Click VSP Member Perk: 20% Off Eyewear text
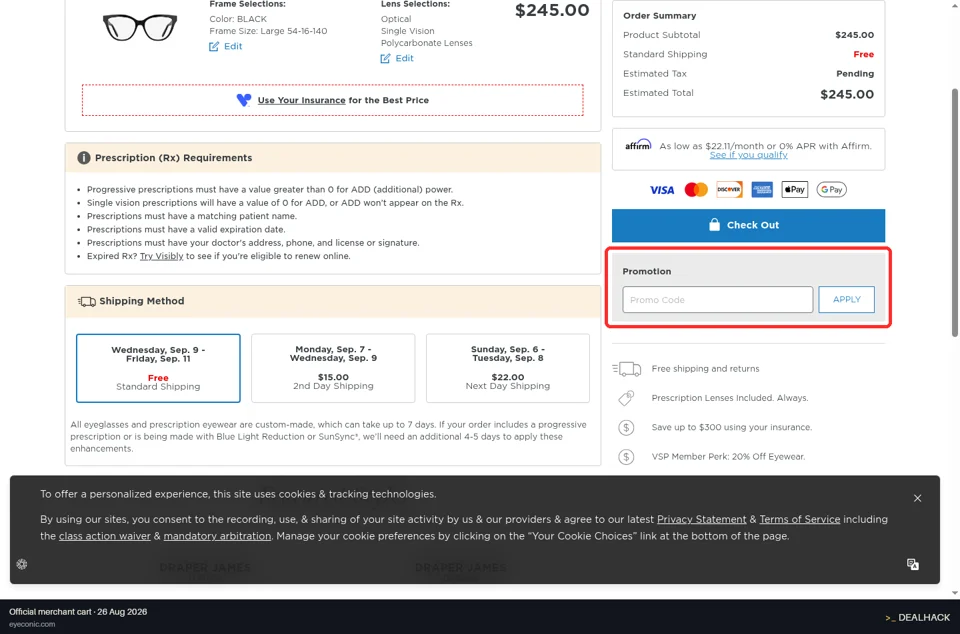 [x=728, y=457]
